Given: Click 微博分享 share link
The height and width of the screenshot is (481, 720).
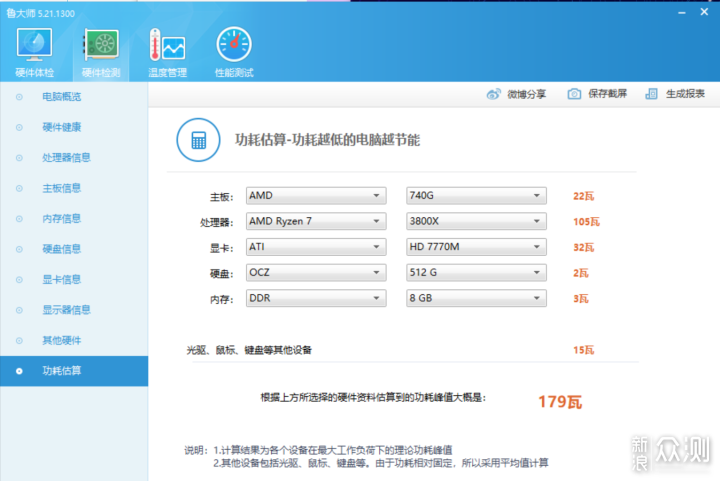Looking at the screenshot, I should (527, 95).
